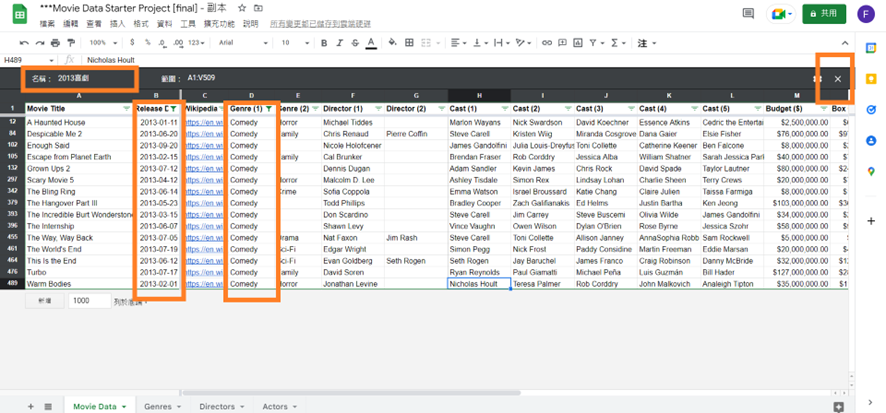
Task: Switch to the Actors sheet tab
Action: [x=279, y=406]
